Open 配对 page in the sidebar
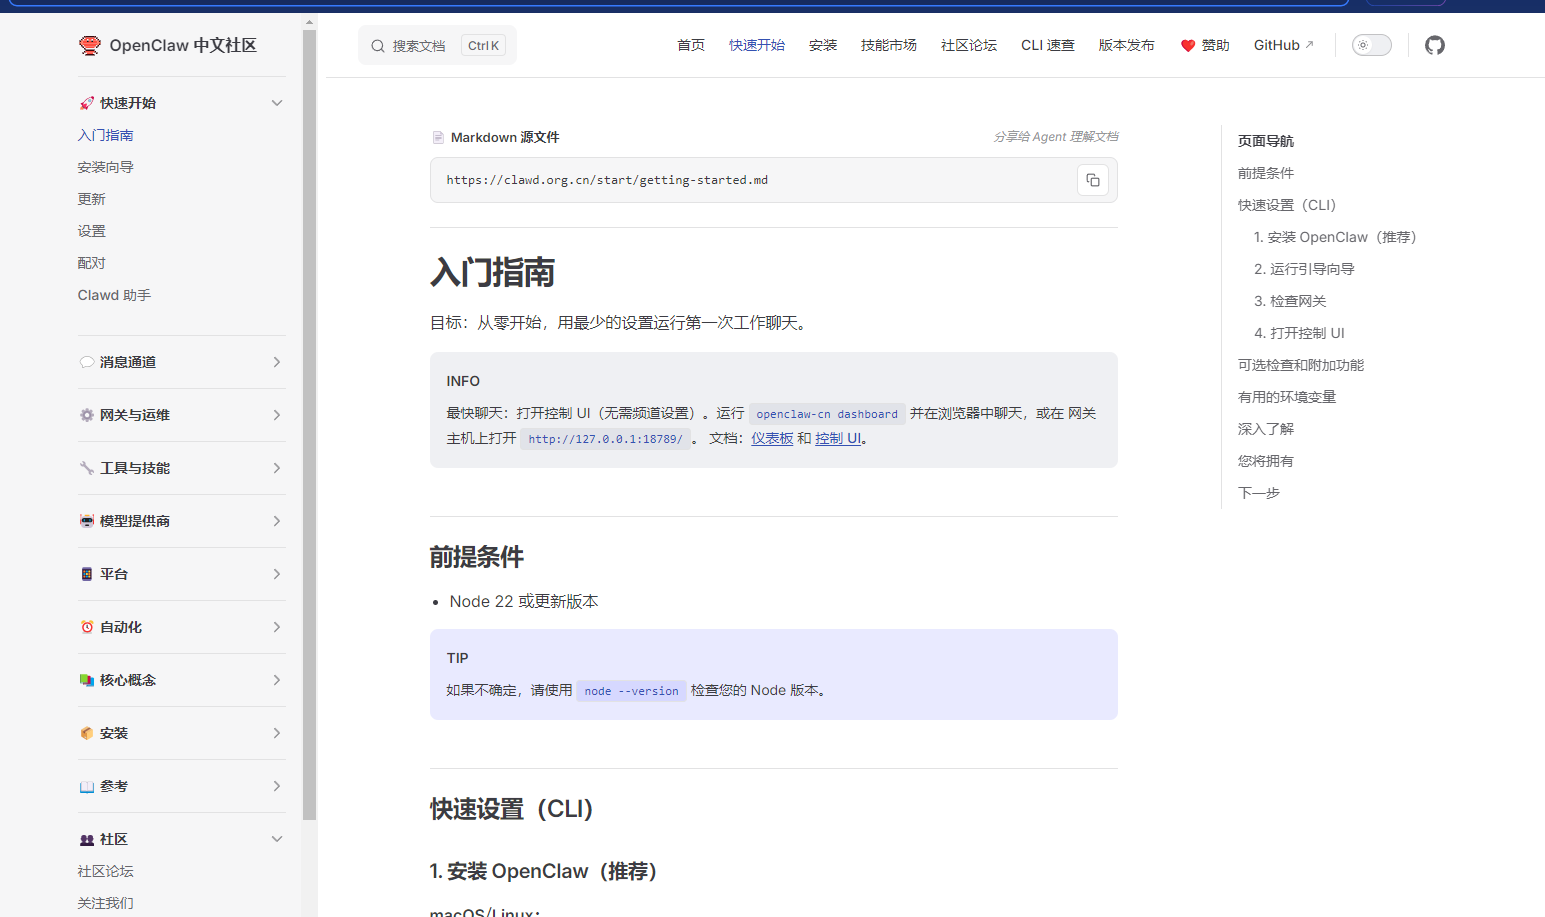The image size is (1545, 917). (92, 263)
